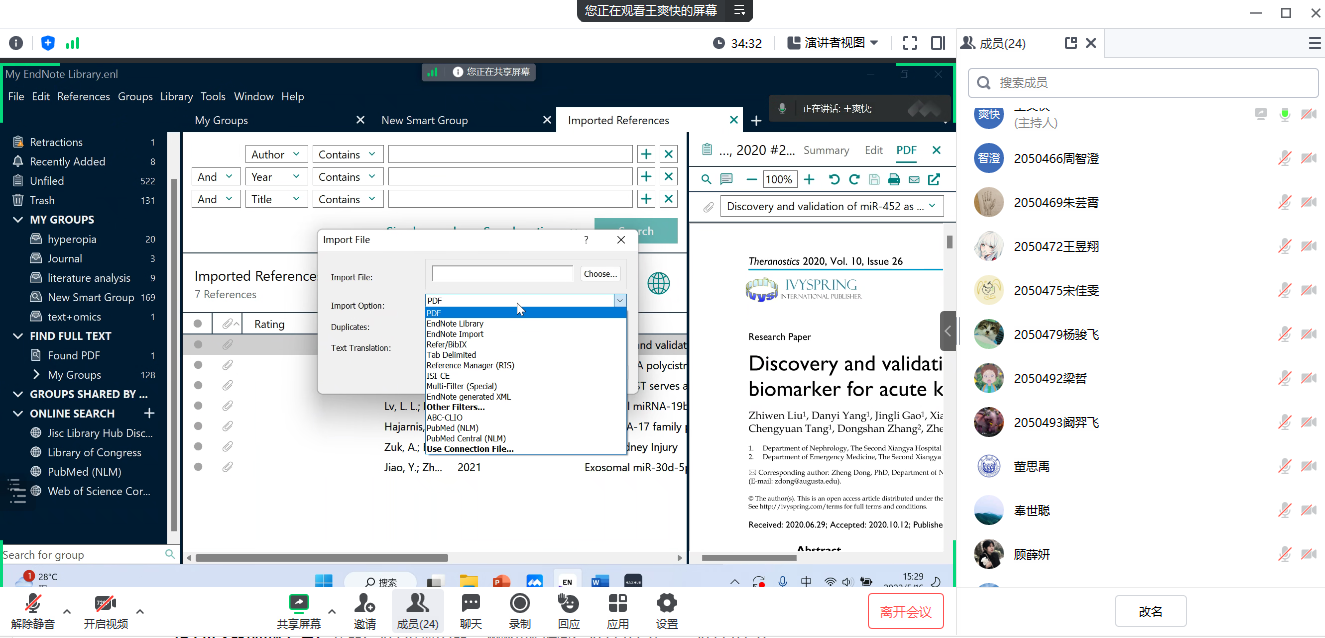Toggle side panel icon in meeting header
The width and height of the screenshot is (1325, 638).
tap(938, 43)
